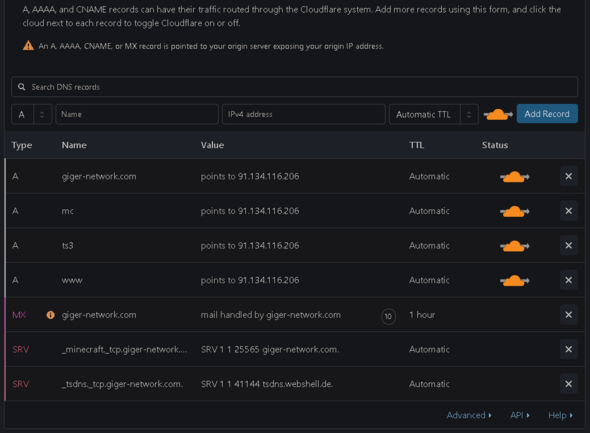Open the record type A dropdown

[x=32, y=114]
